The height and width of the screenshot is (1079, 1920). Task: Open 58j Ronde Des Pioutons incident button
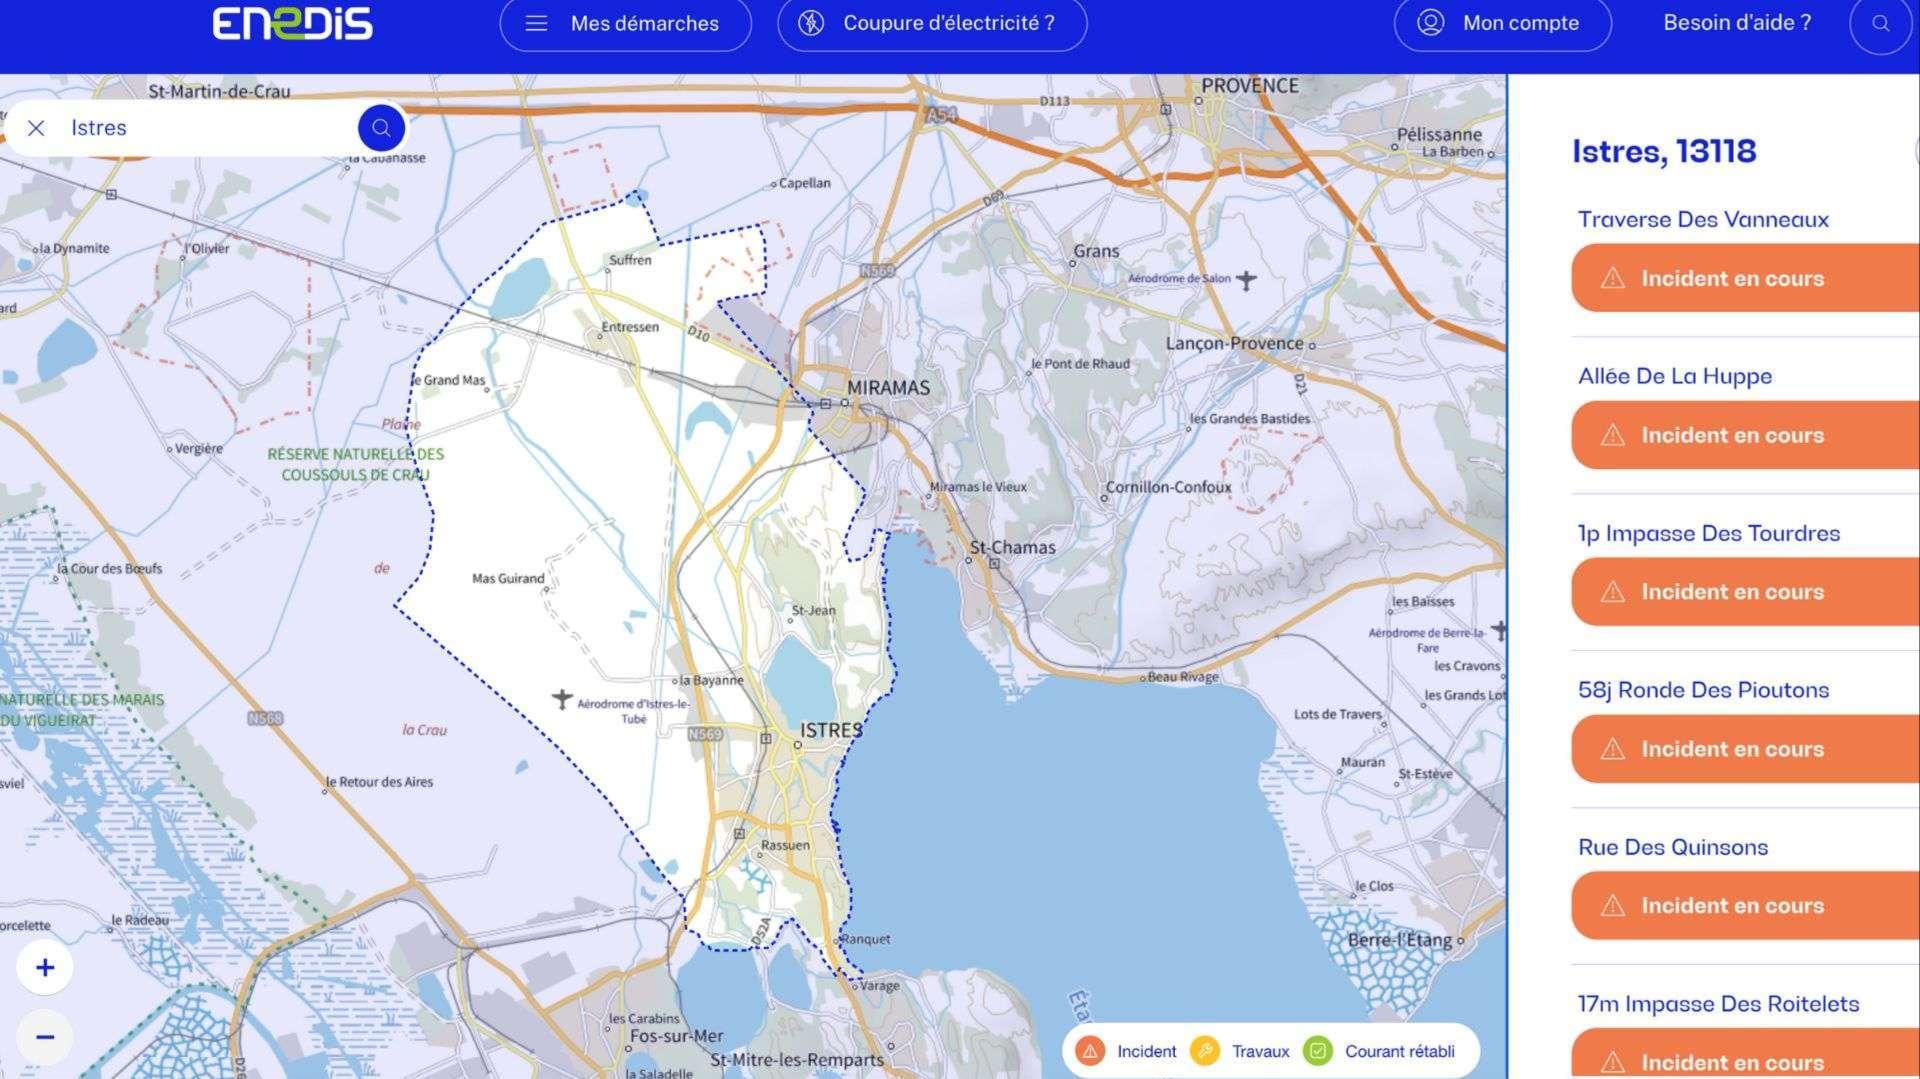tap(1745, 749)
